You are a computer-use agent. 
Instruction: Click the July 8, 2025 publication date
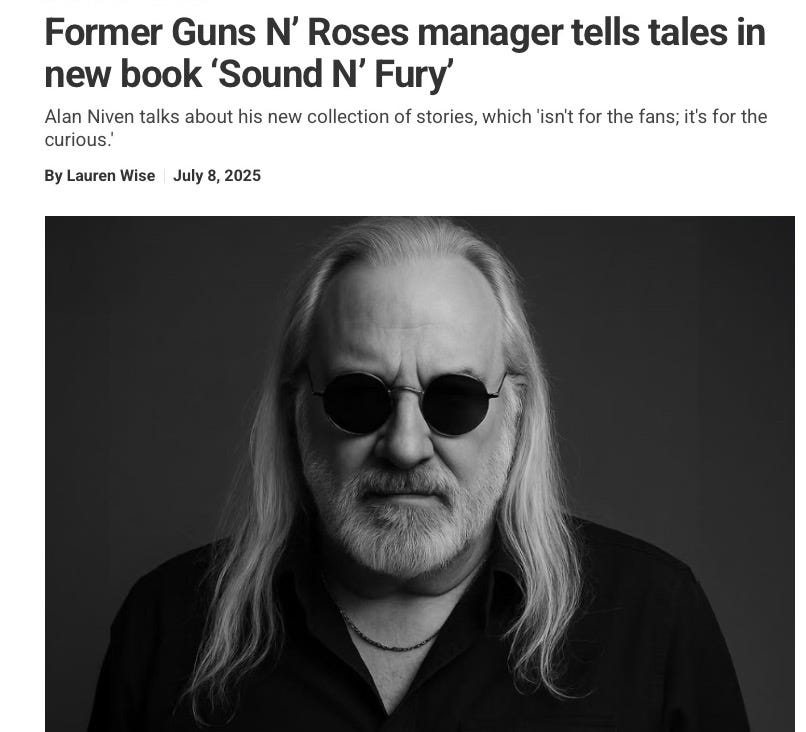click(217, 176)
